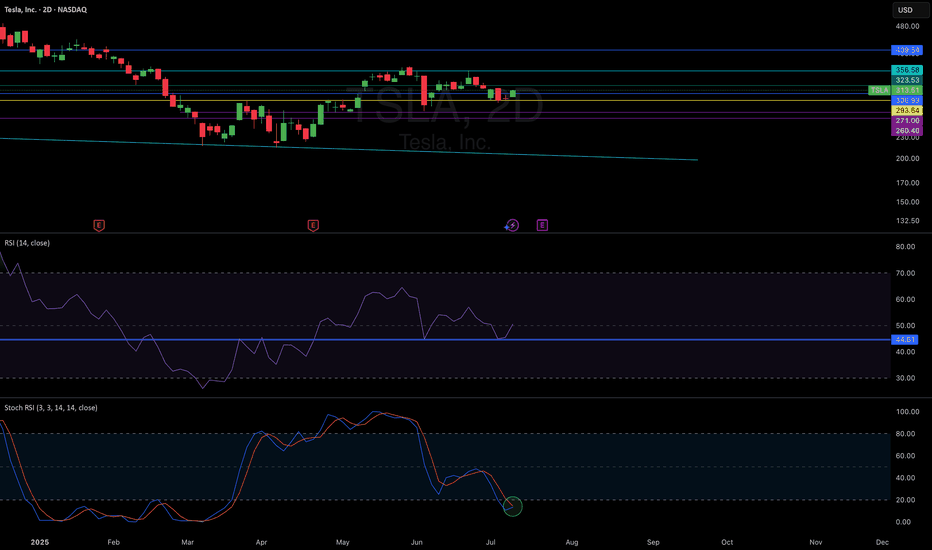Click the RSI axis 70.00 tick

905,274
